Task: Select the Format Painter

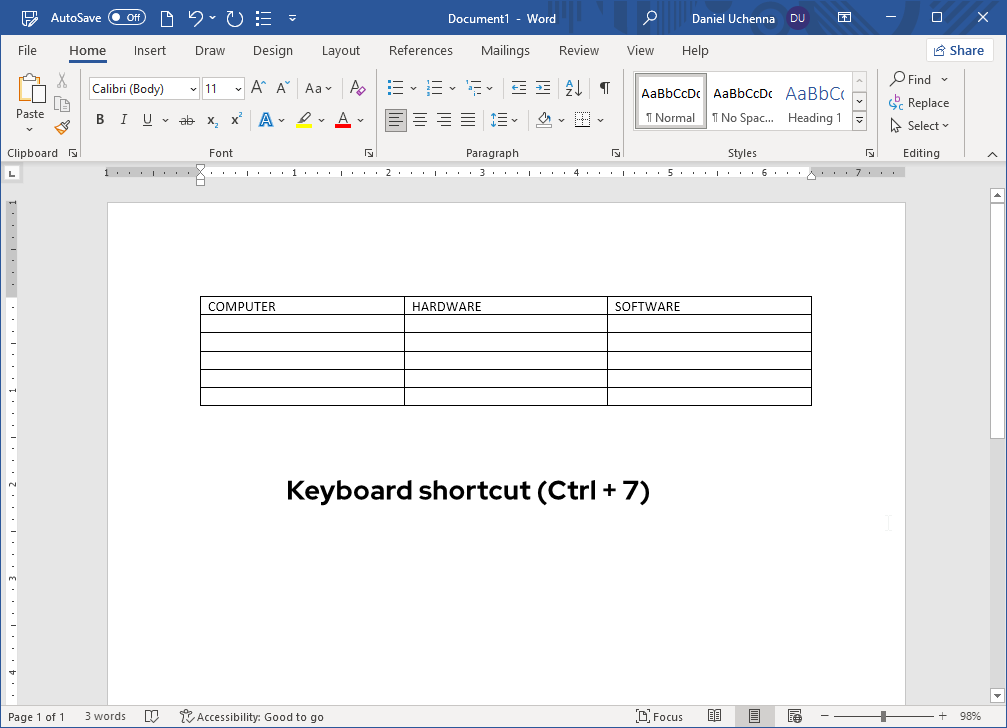Action: tap(61, 127)
